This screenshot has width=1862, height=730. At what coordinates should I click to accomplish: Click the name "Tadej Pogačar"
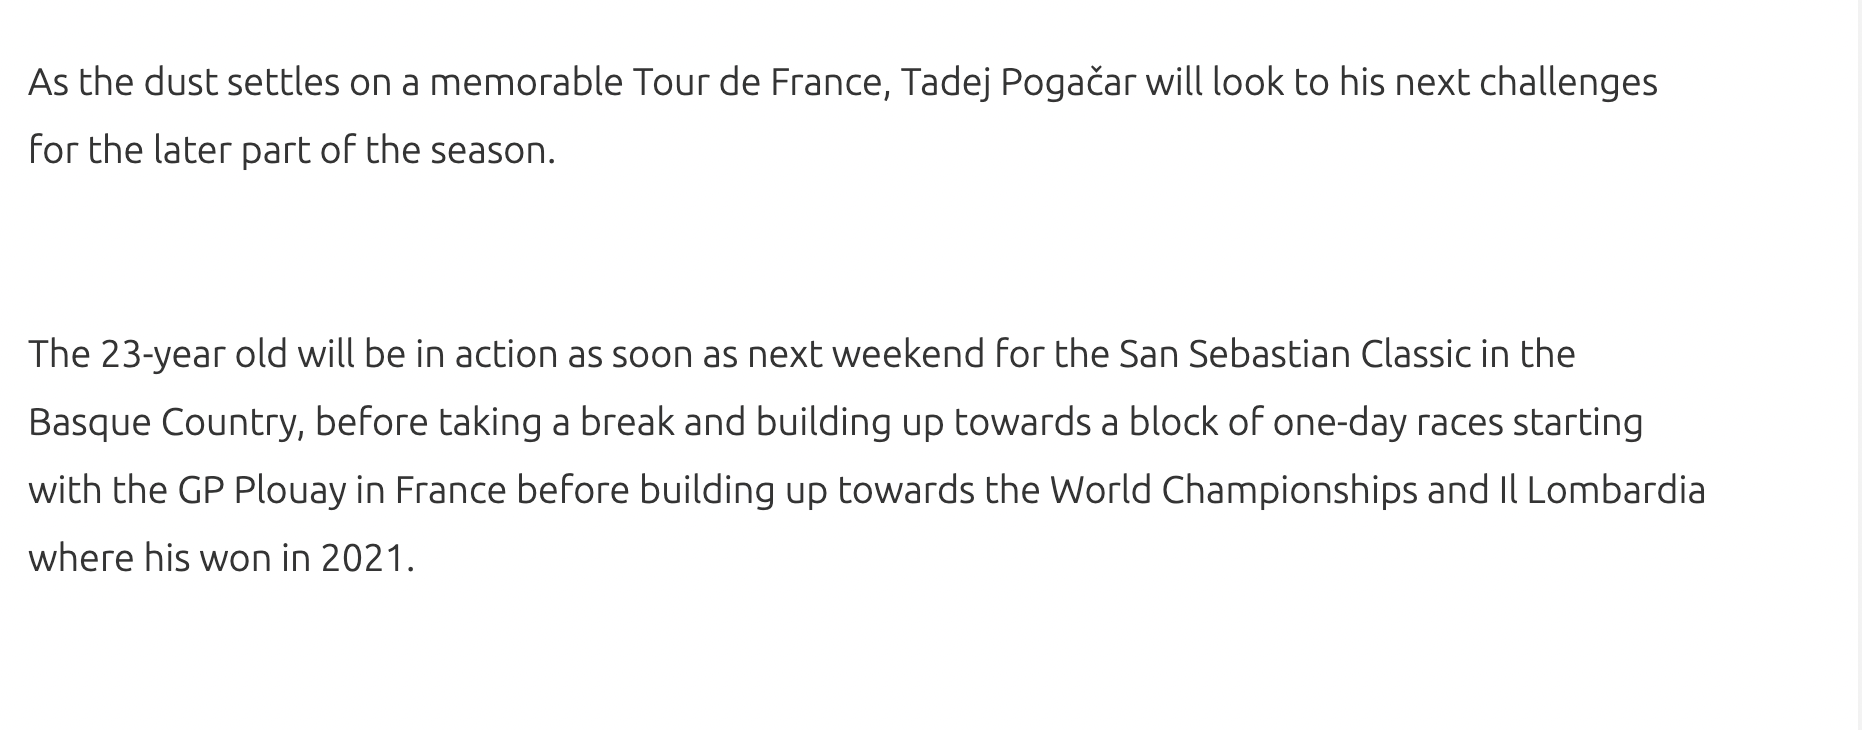tap(1018, 83)
